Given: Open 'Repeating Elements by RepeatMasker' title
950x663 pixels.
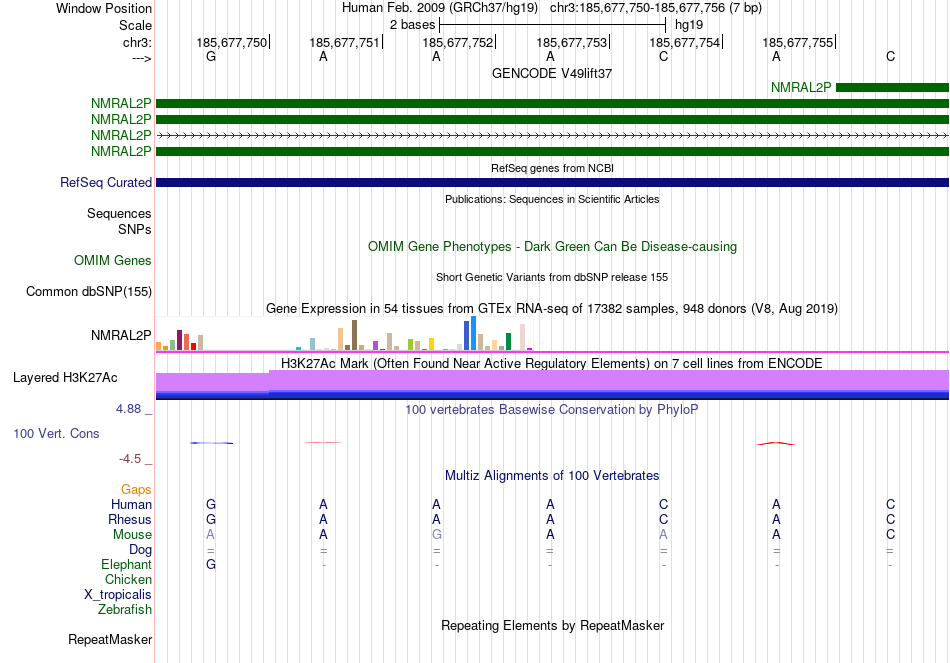Looking at the screenshot, I should pos(552,625).
